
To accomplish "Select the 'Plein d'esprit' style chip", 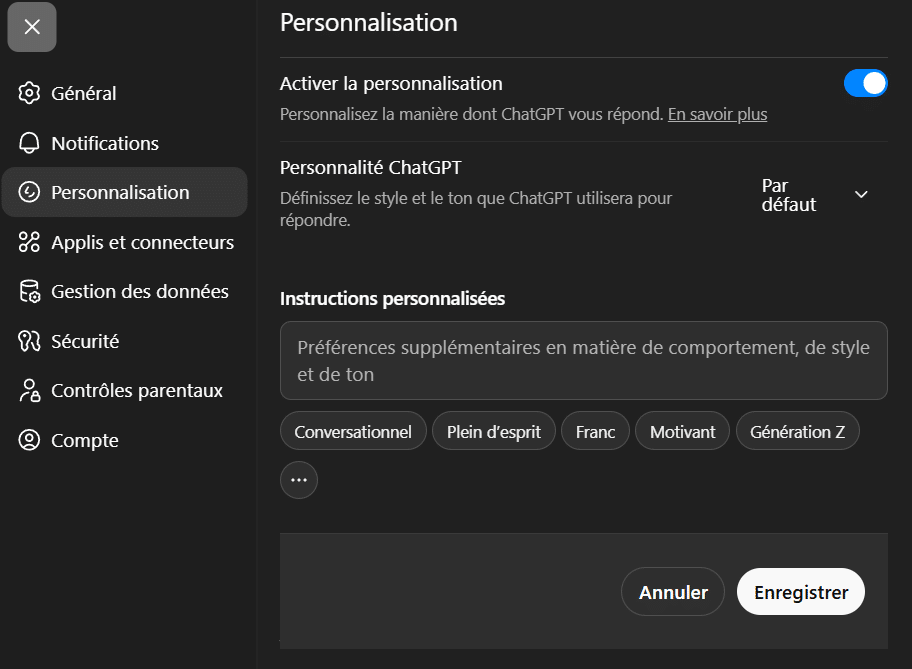I will coord(493,432).
